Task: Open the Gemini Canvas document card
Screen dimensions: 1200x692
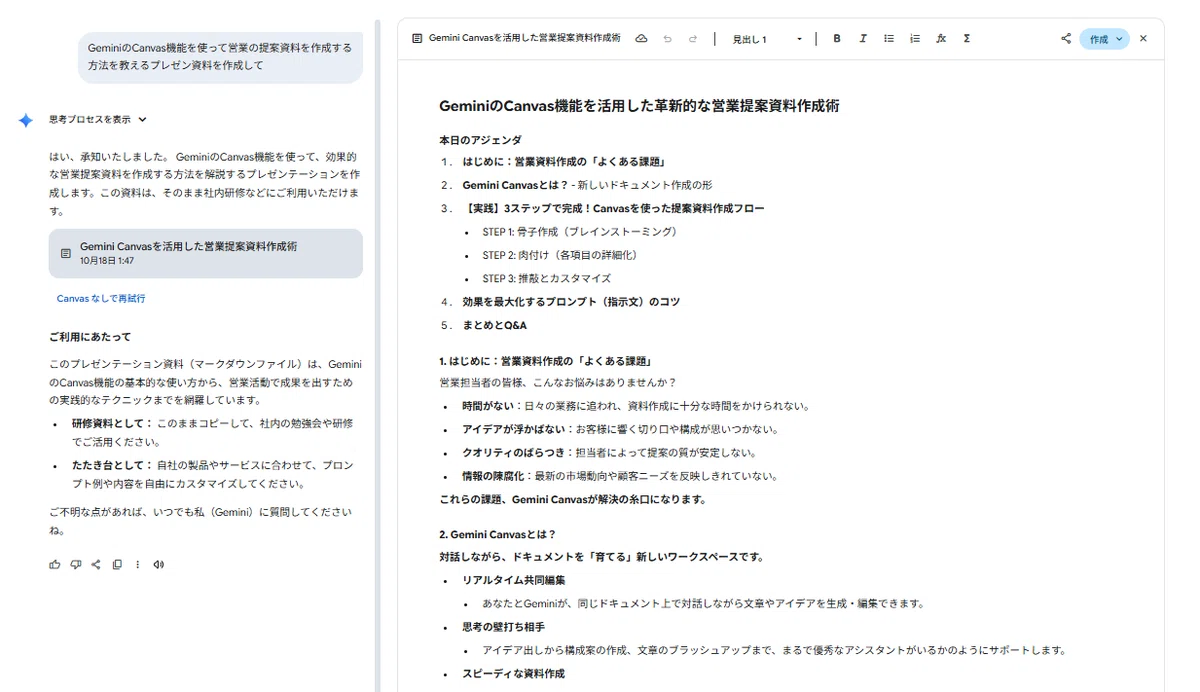Action: pos(205,253)
